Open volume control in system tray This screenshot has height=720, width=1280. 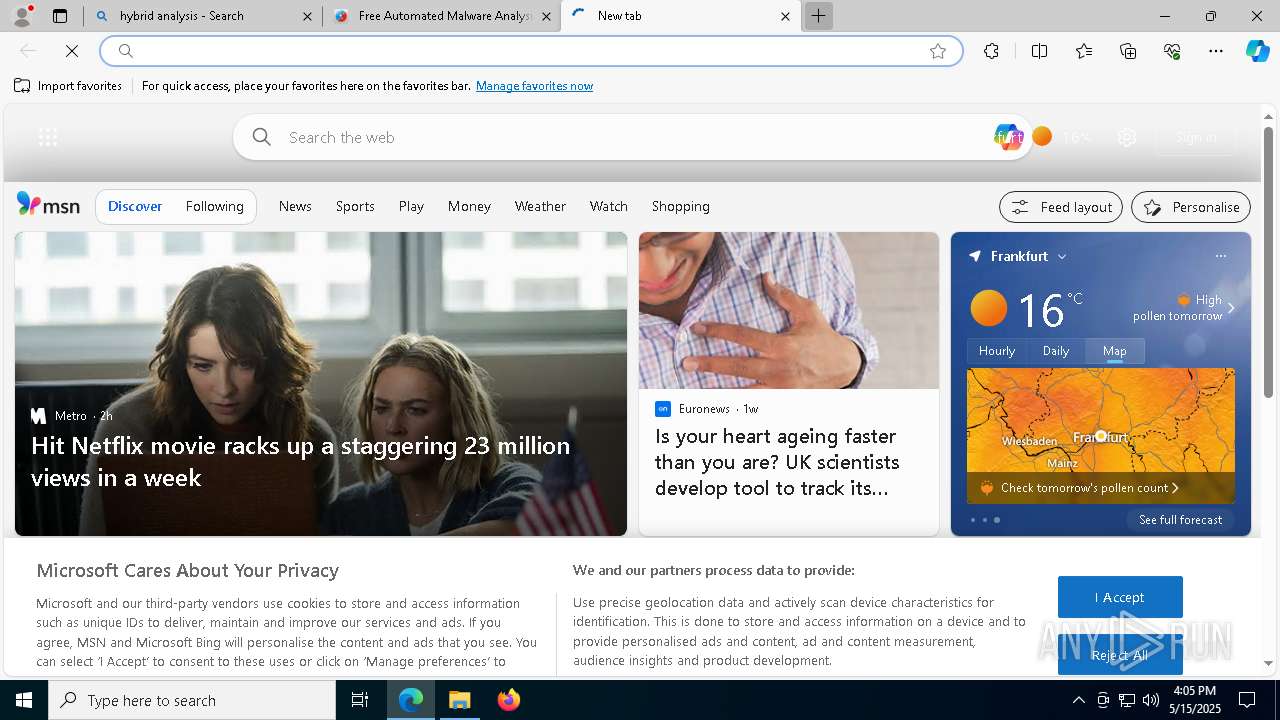pos(1151,700)
